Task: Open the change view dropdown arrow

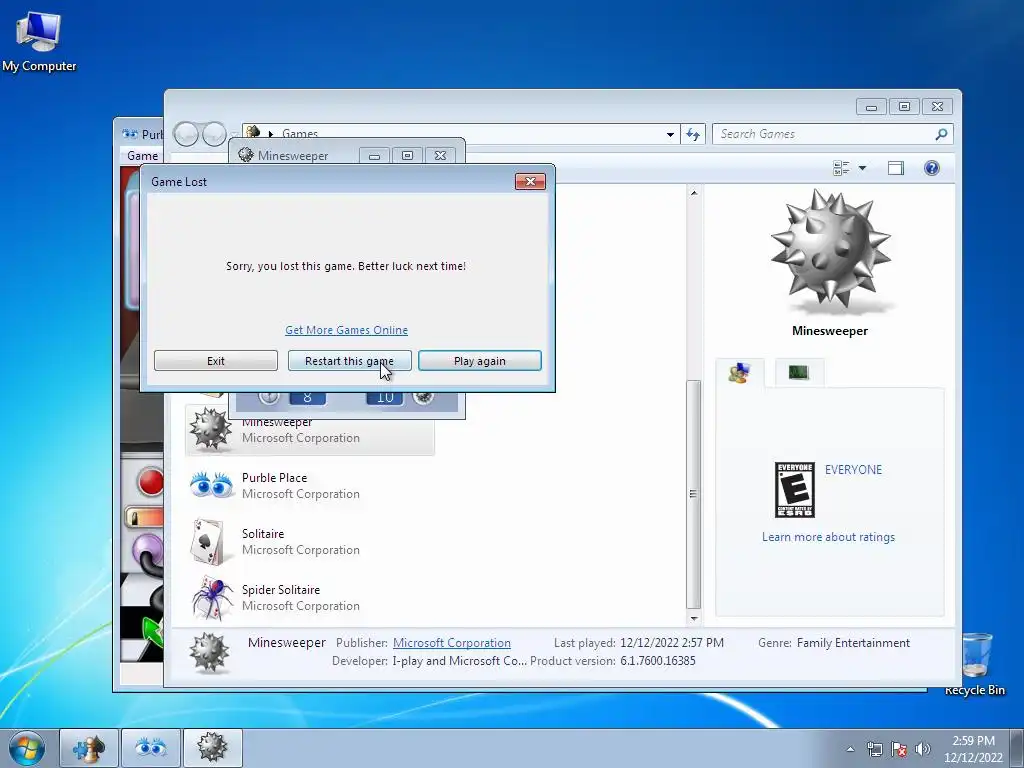Action: (862, 168)
